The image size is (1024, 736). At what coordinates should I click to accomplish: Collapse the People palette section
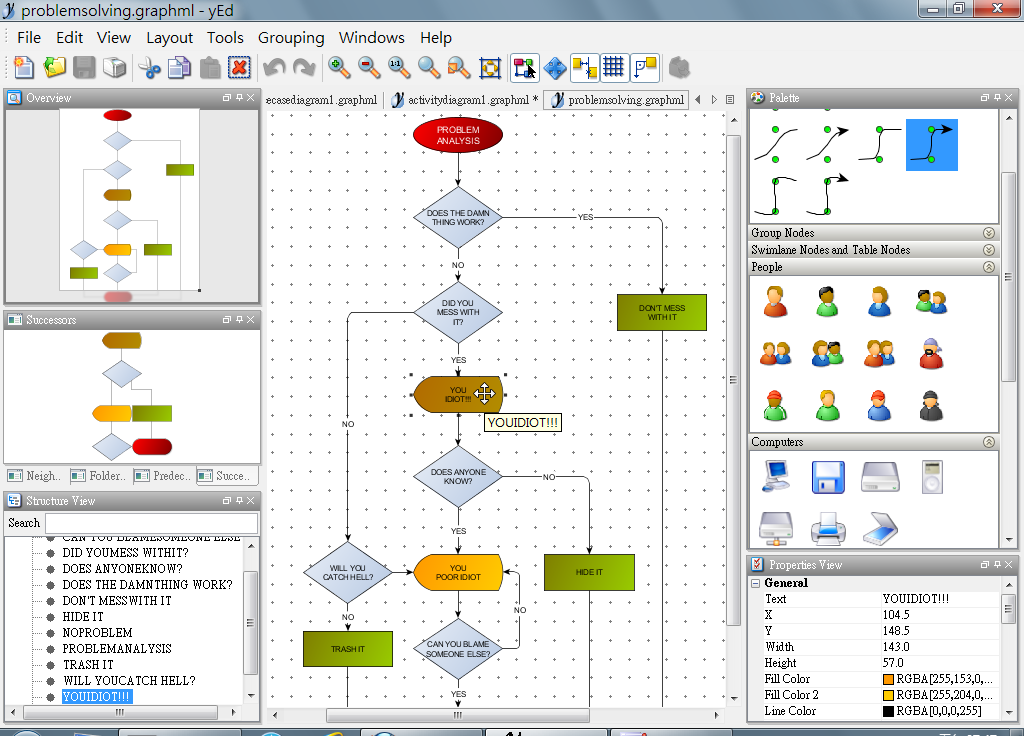[988, 267]
